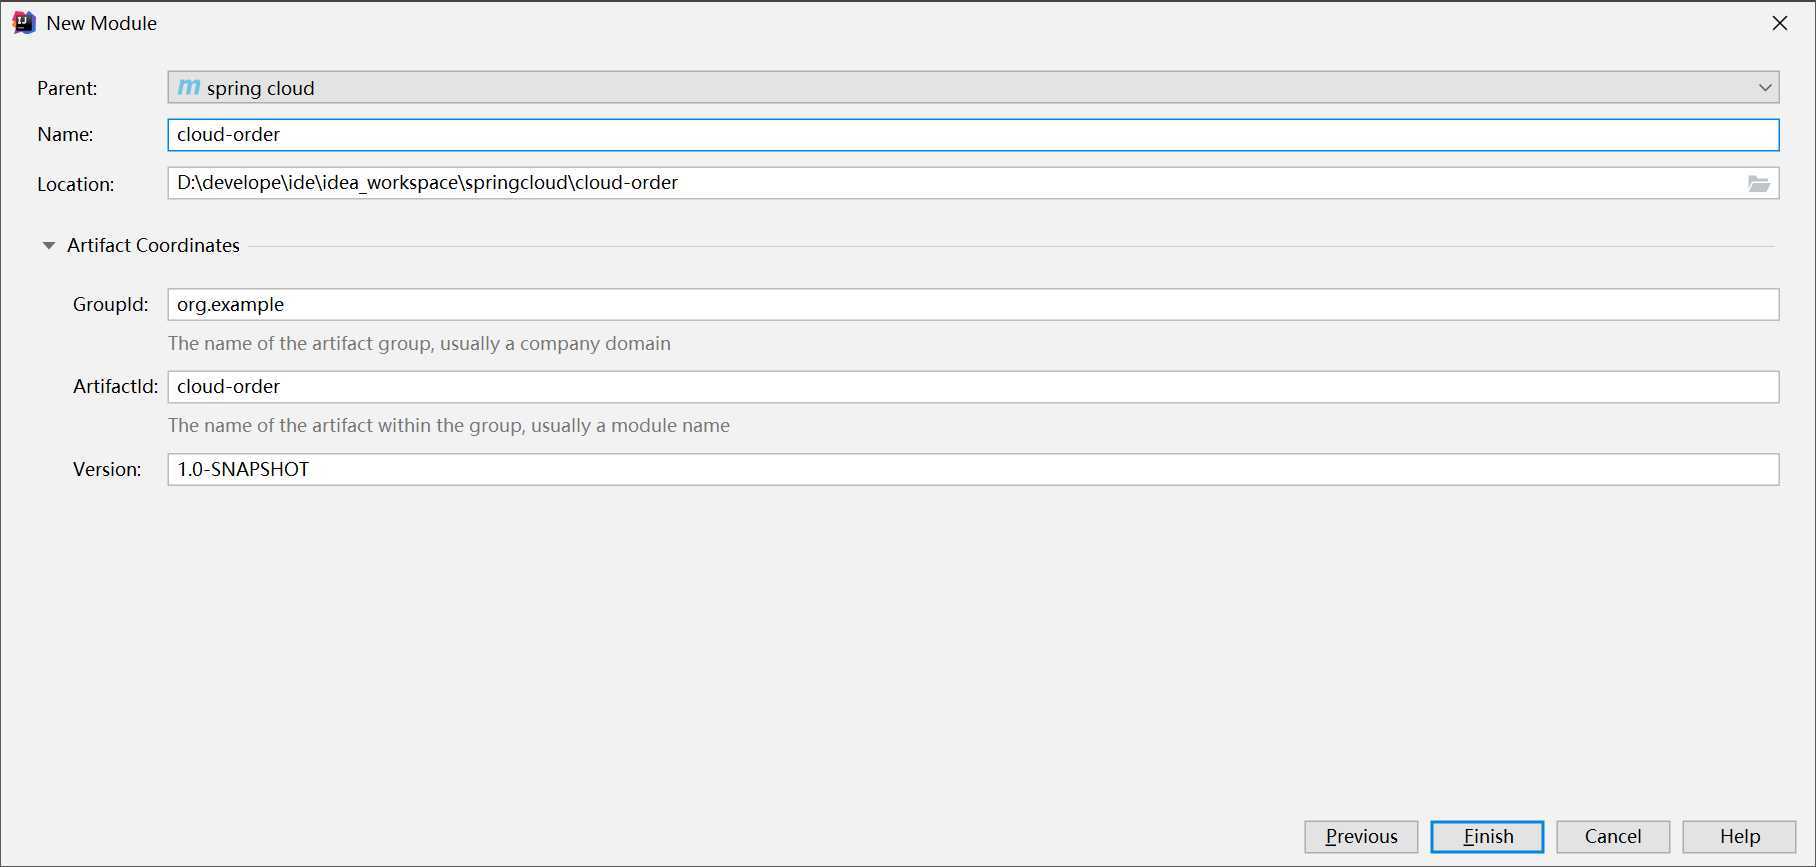The width and height of the screenshot is (1816, 867).
Task: Click the Artifact Coordinates section heading
Action: (153, 245)
